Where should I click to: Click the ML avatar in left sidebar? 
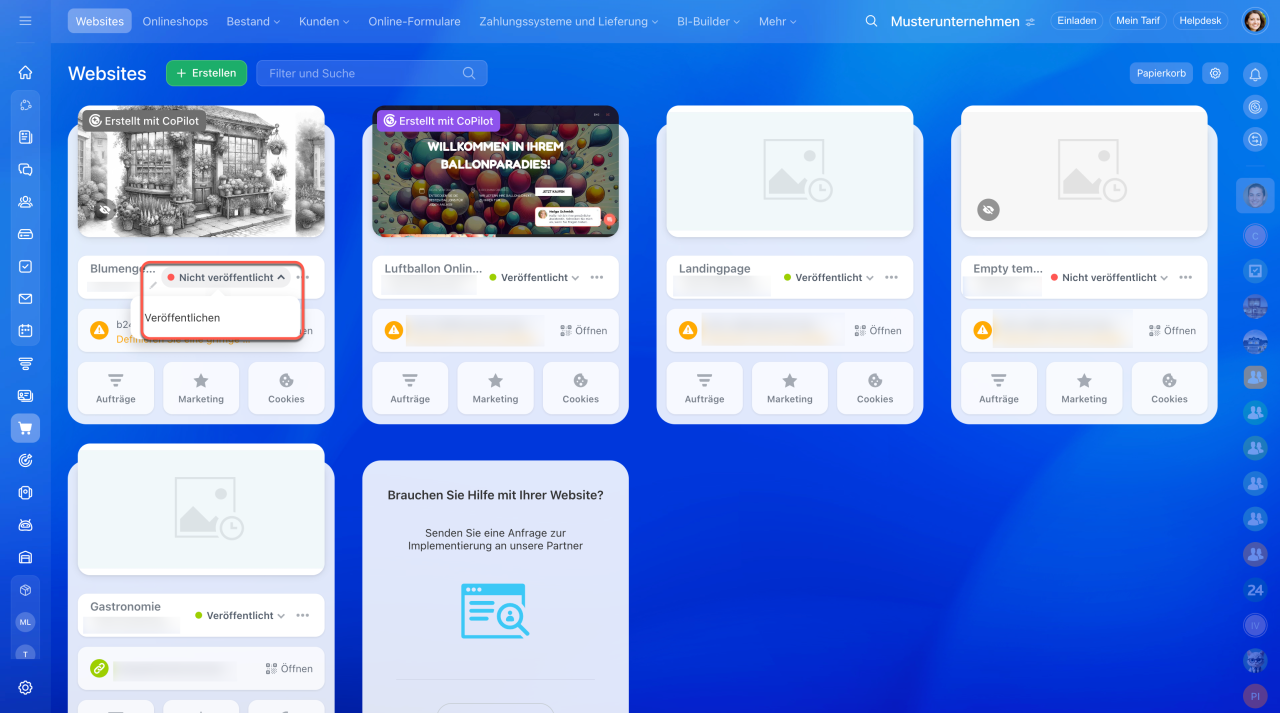coord(25,622)
